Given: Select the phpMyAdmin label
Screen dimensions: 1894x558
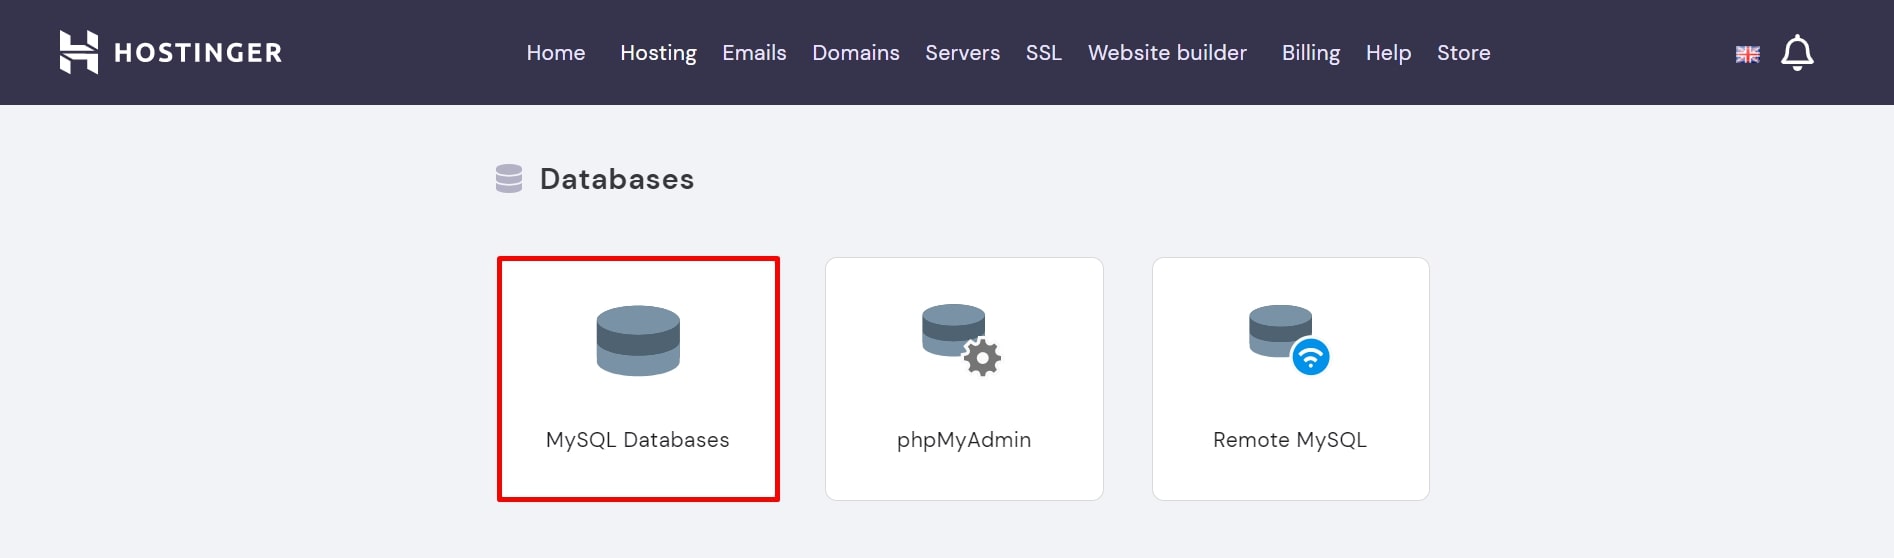Looking at the screenshot, I should [x=964, y=440].
